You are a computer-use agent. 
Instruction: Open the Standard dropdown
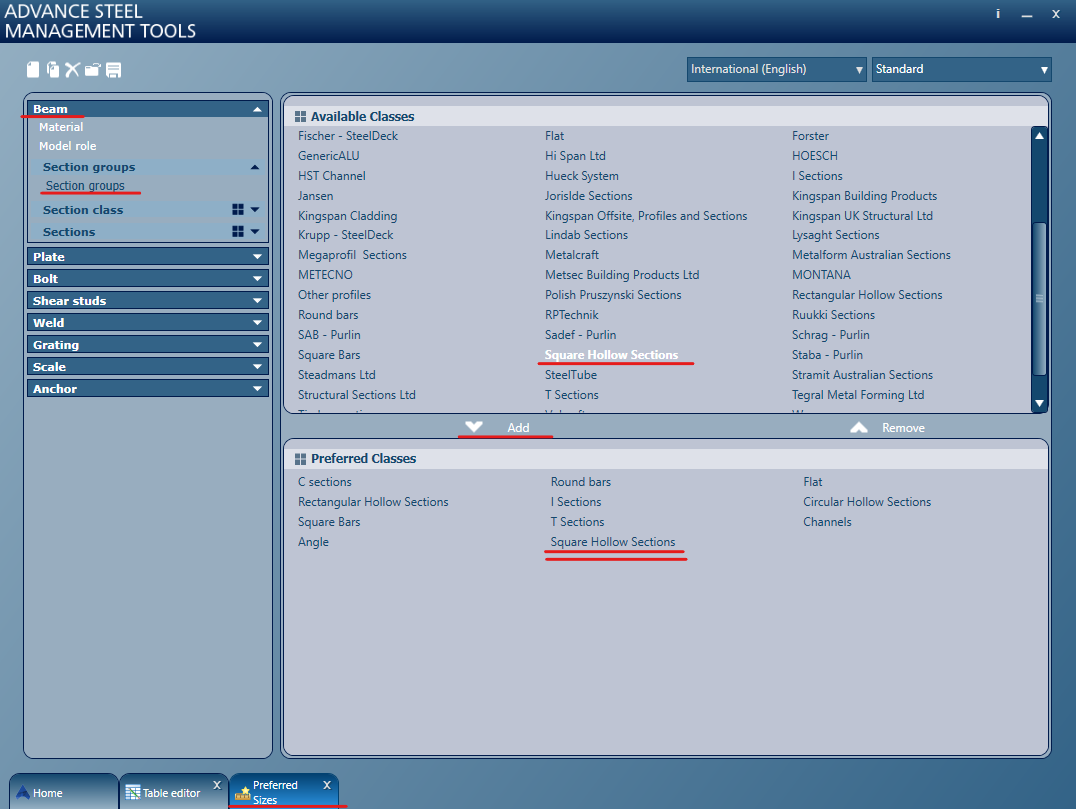(961, 69)
